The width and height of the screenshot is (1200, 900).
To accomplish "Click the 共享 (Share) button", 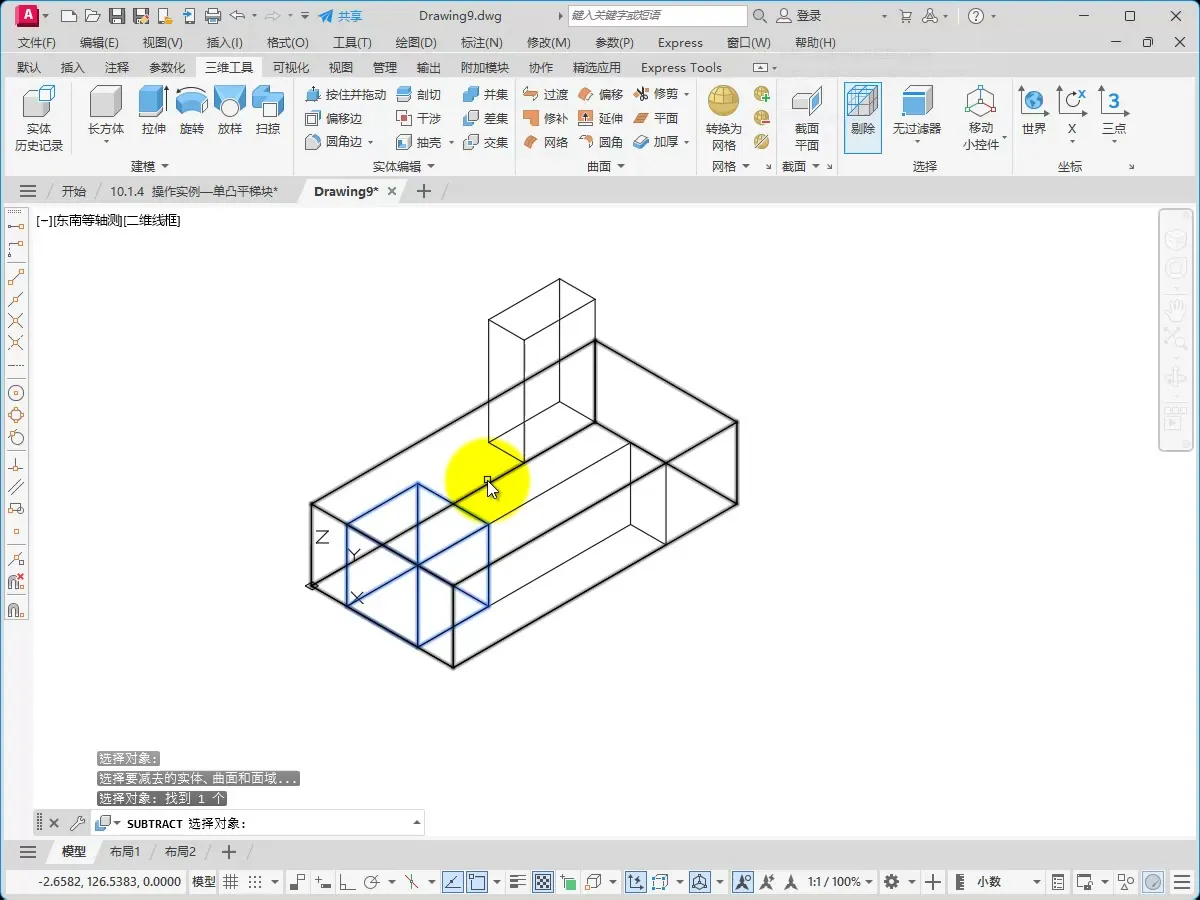I will pos(340,16).
